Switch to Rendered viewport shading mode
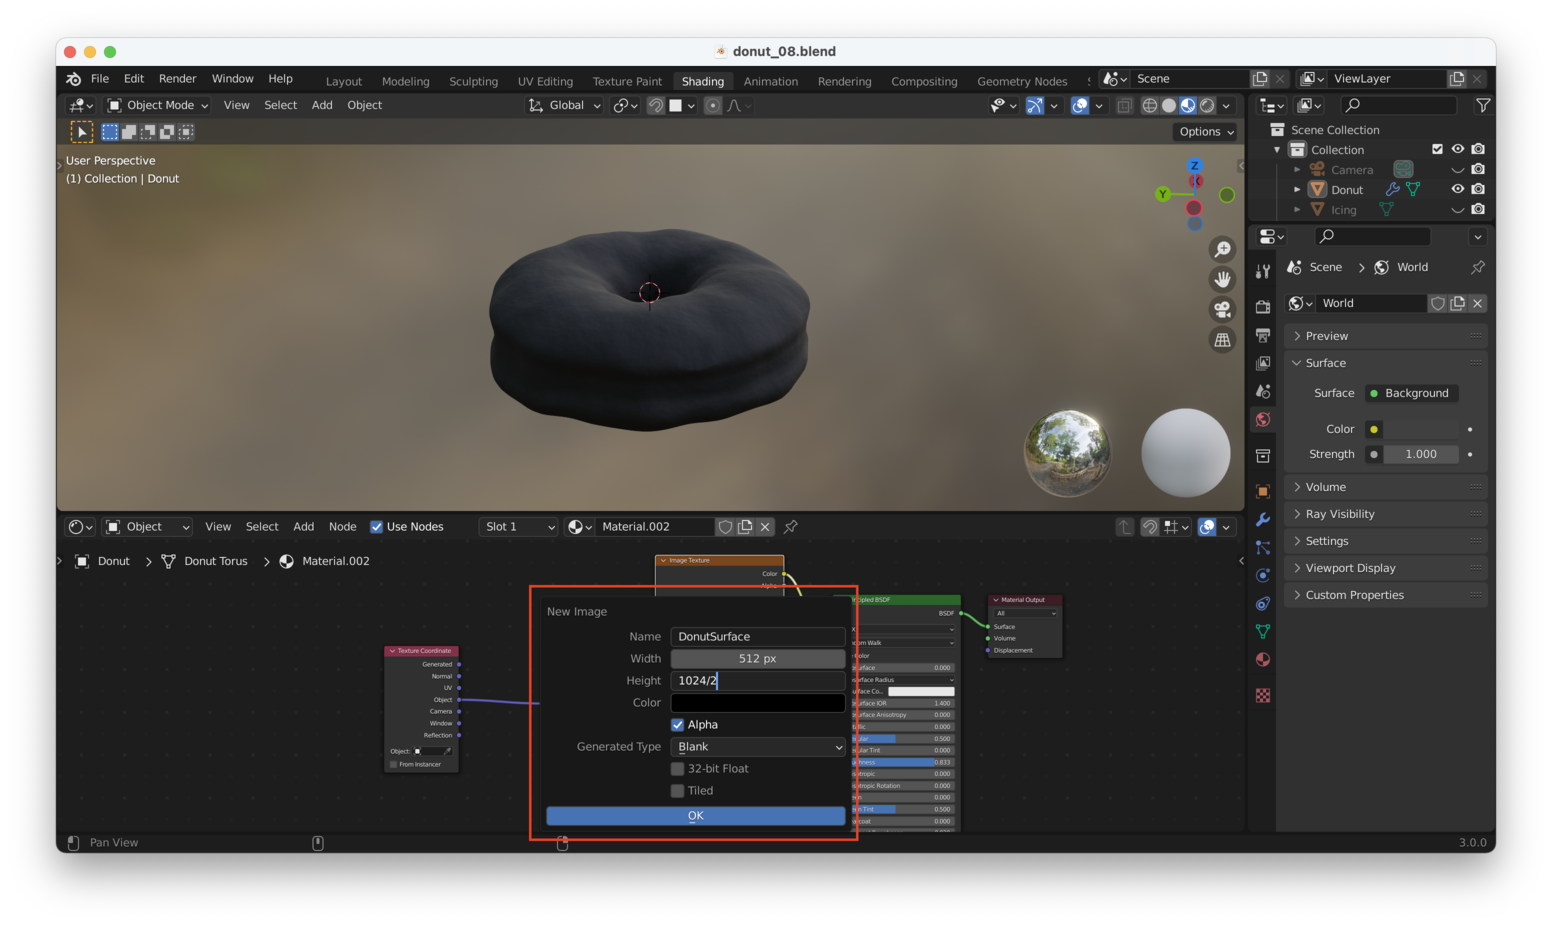The height and width of the screenshot is (927, 1552). point(1207,105)
